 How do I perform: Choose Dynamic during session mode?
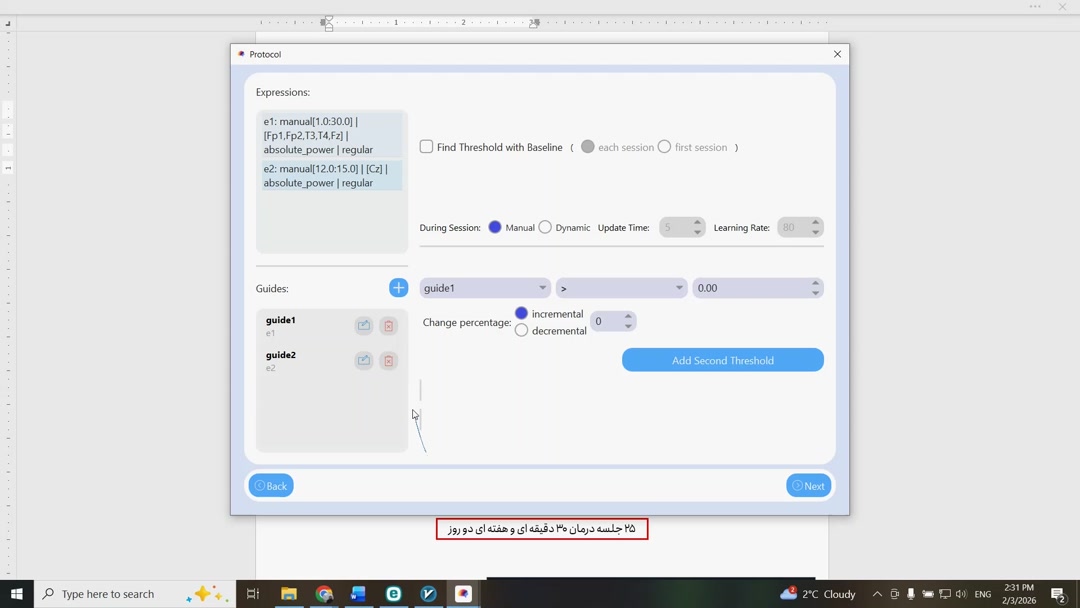[x=545, y=227]
